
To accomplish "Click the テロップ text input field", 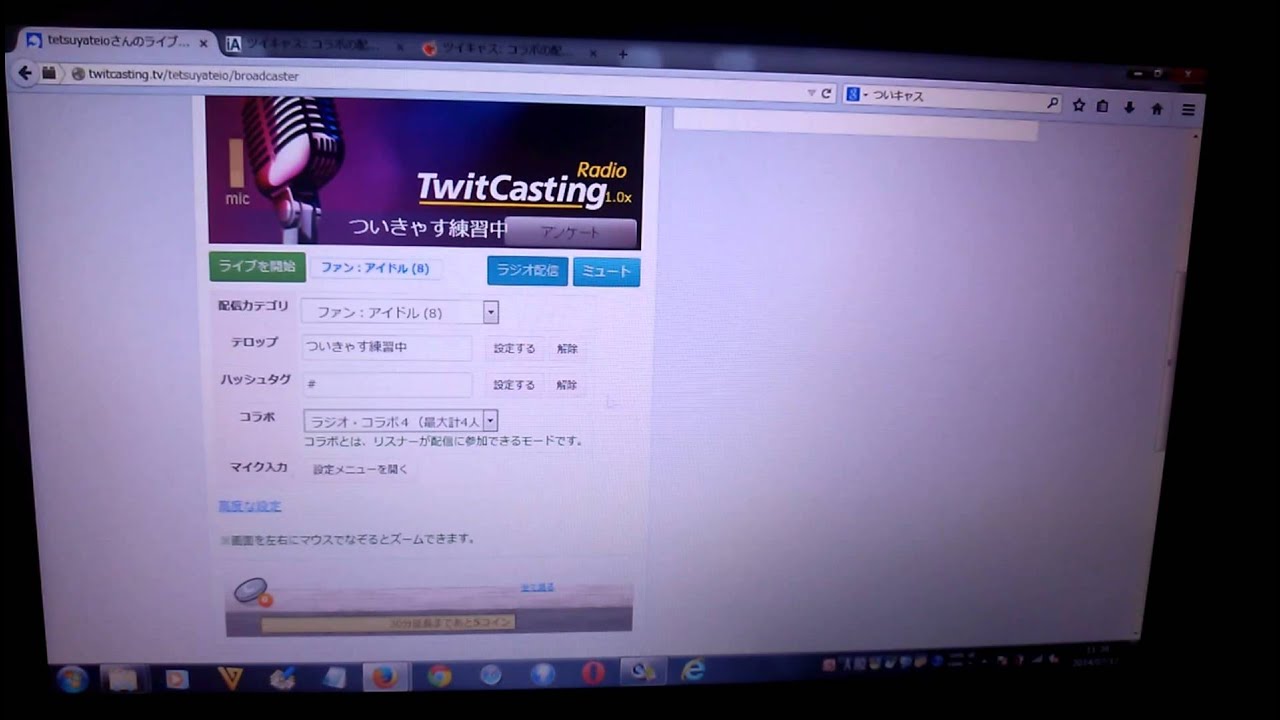I will [x=387, y=347].
